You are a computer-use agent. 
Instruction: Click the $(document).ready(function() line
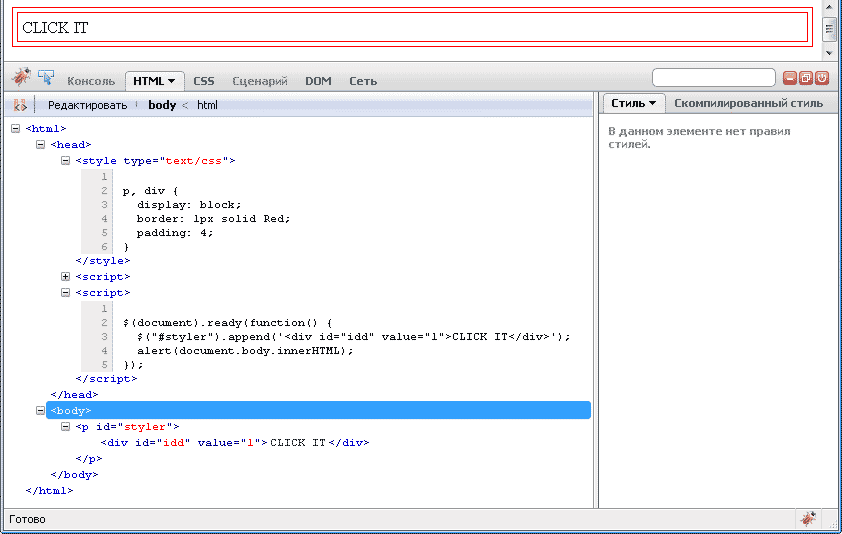coord(227,323)
